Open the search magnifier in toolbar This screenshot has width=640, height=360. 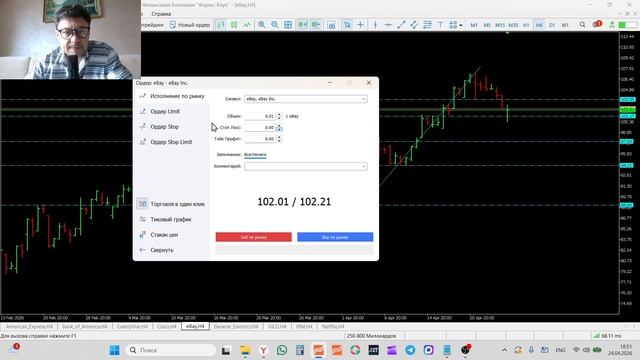coord(582,25)
